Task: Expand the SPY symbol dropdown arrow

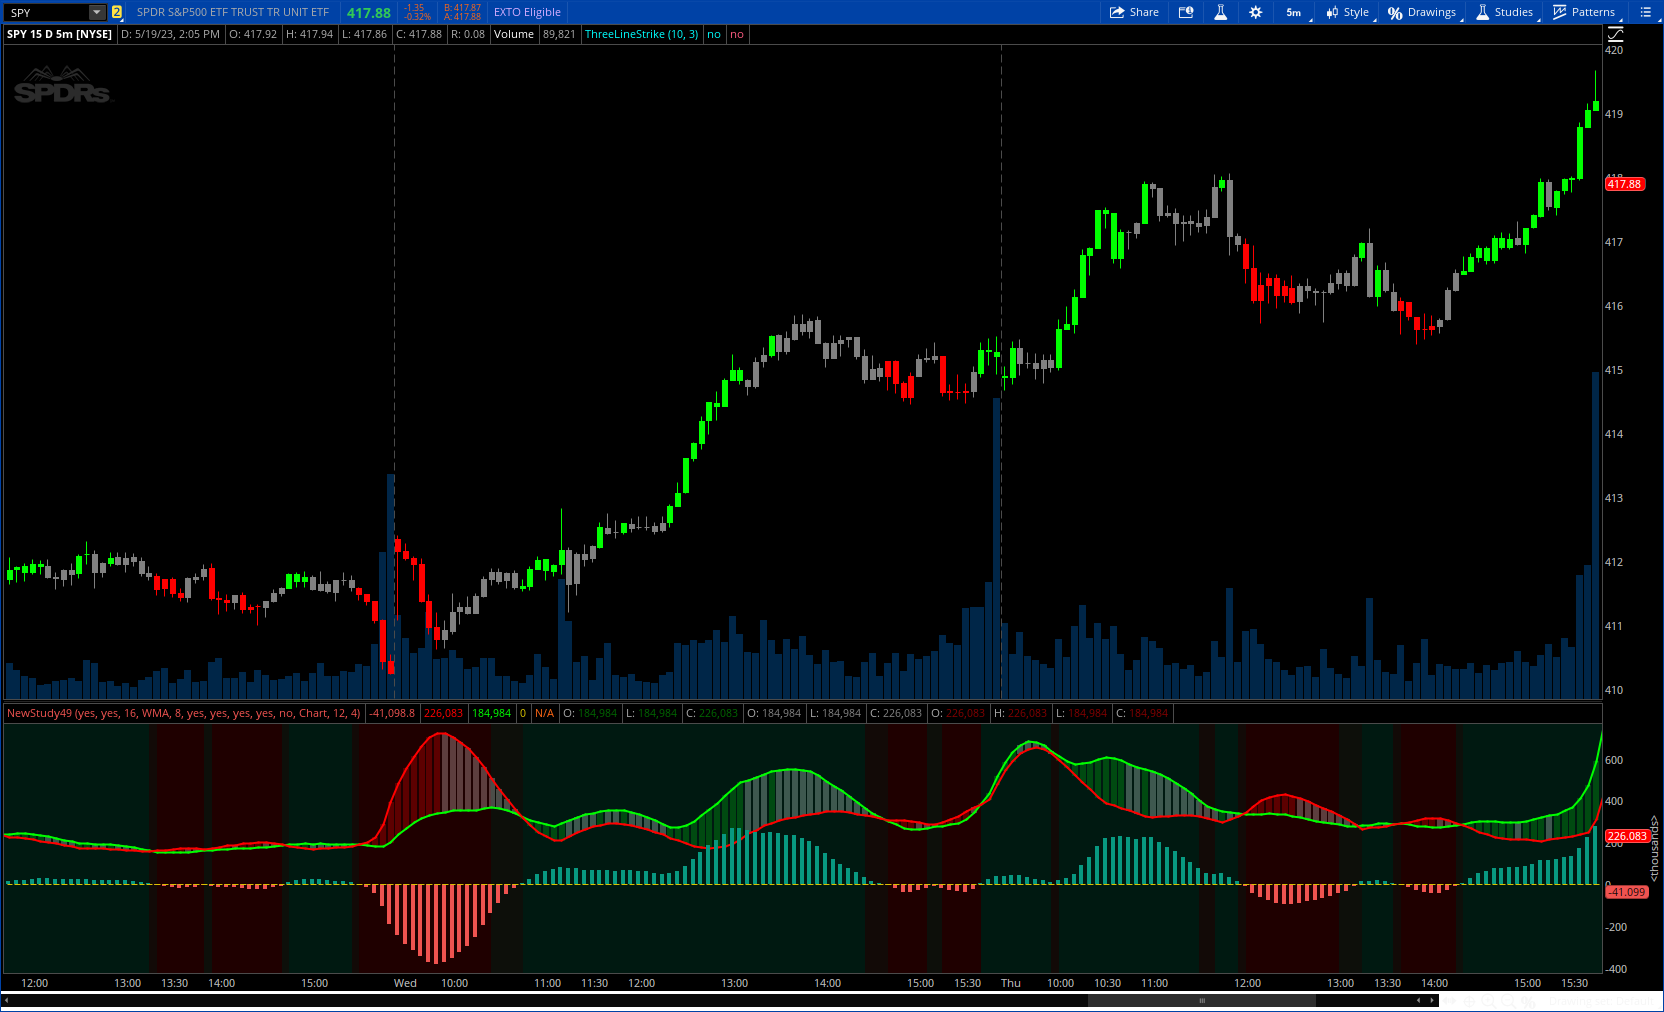Action: (97, 12)
